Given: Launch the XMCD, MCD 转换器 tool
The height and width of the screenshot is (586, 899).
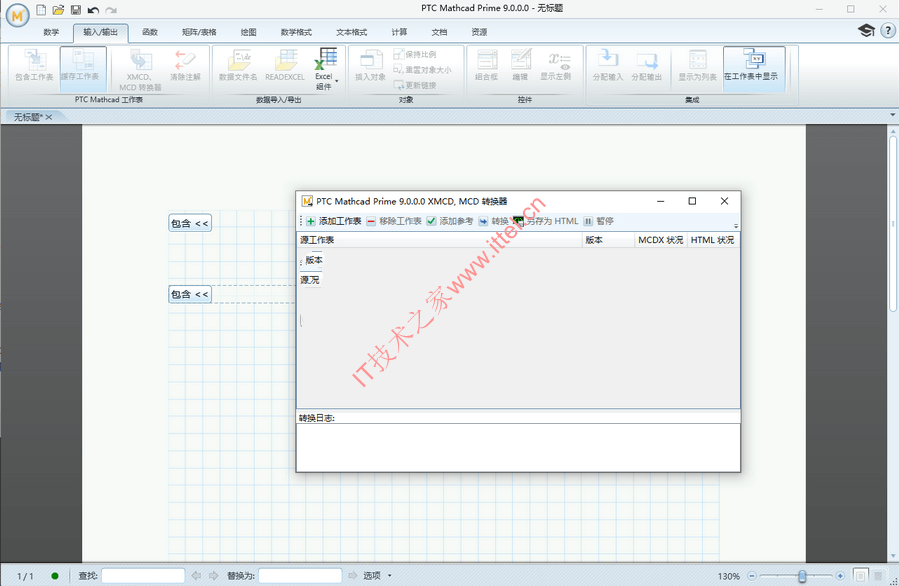Looking at the screenshot, I should point(140,70).
